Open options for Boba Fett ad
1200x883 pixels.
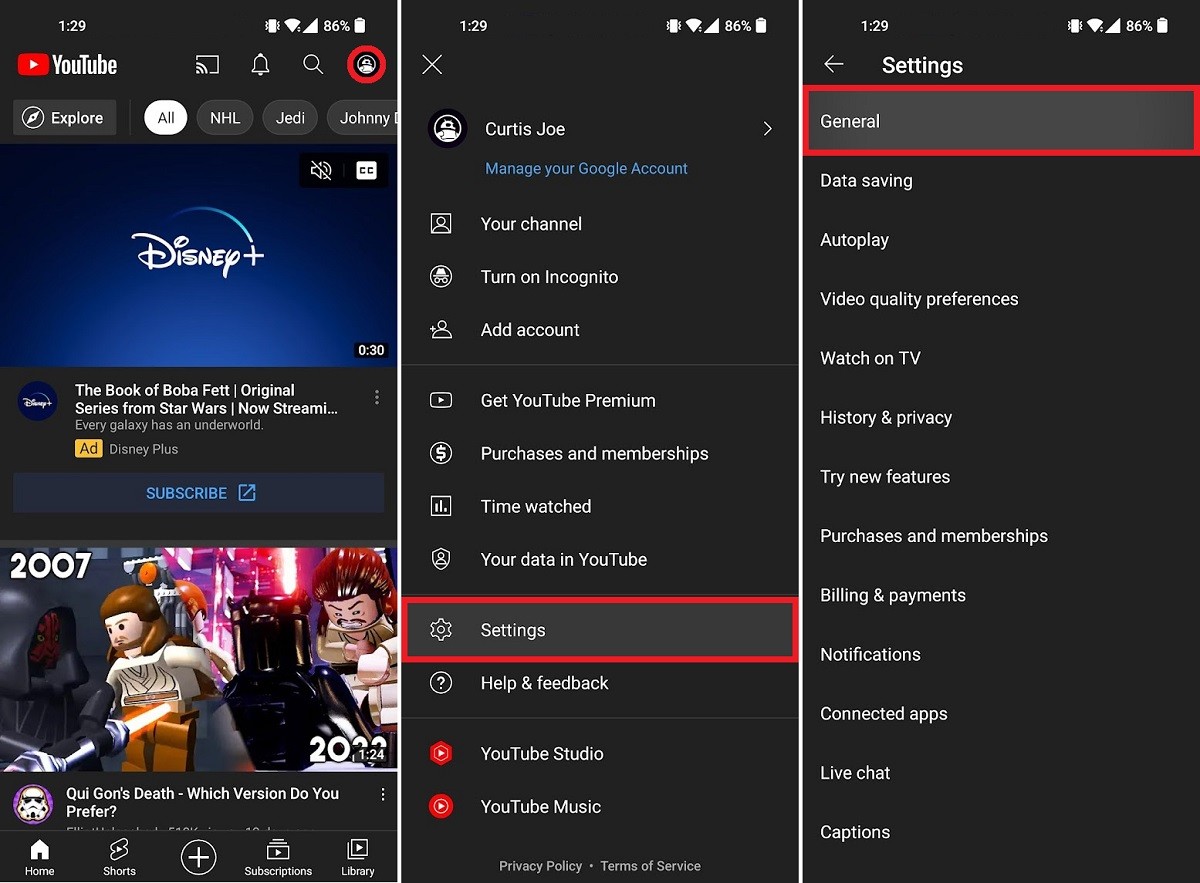coord(377,398)
